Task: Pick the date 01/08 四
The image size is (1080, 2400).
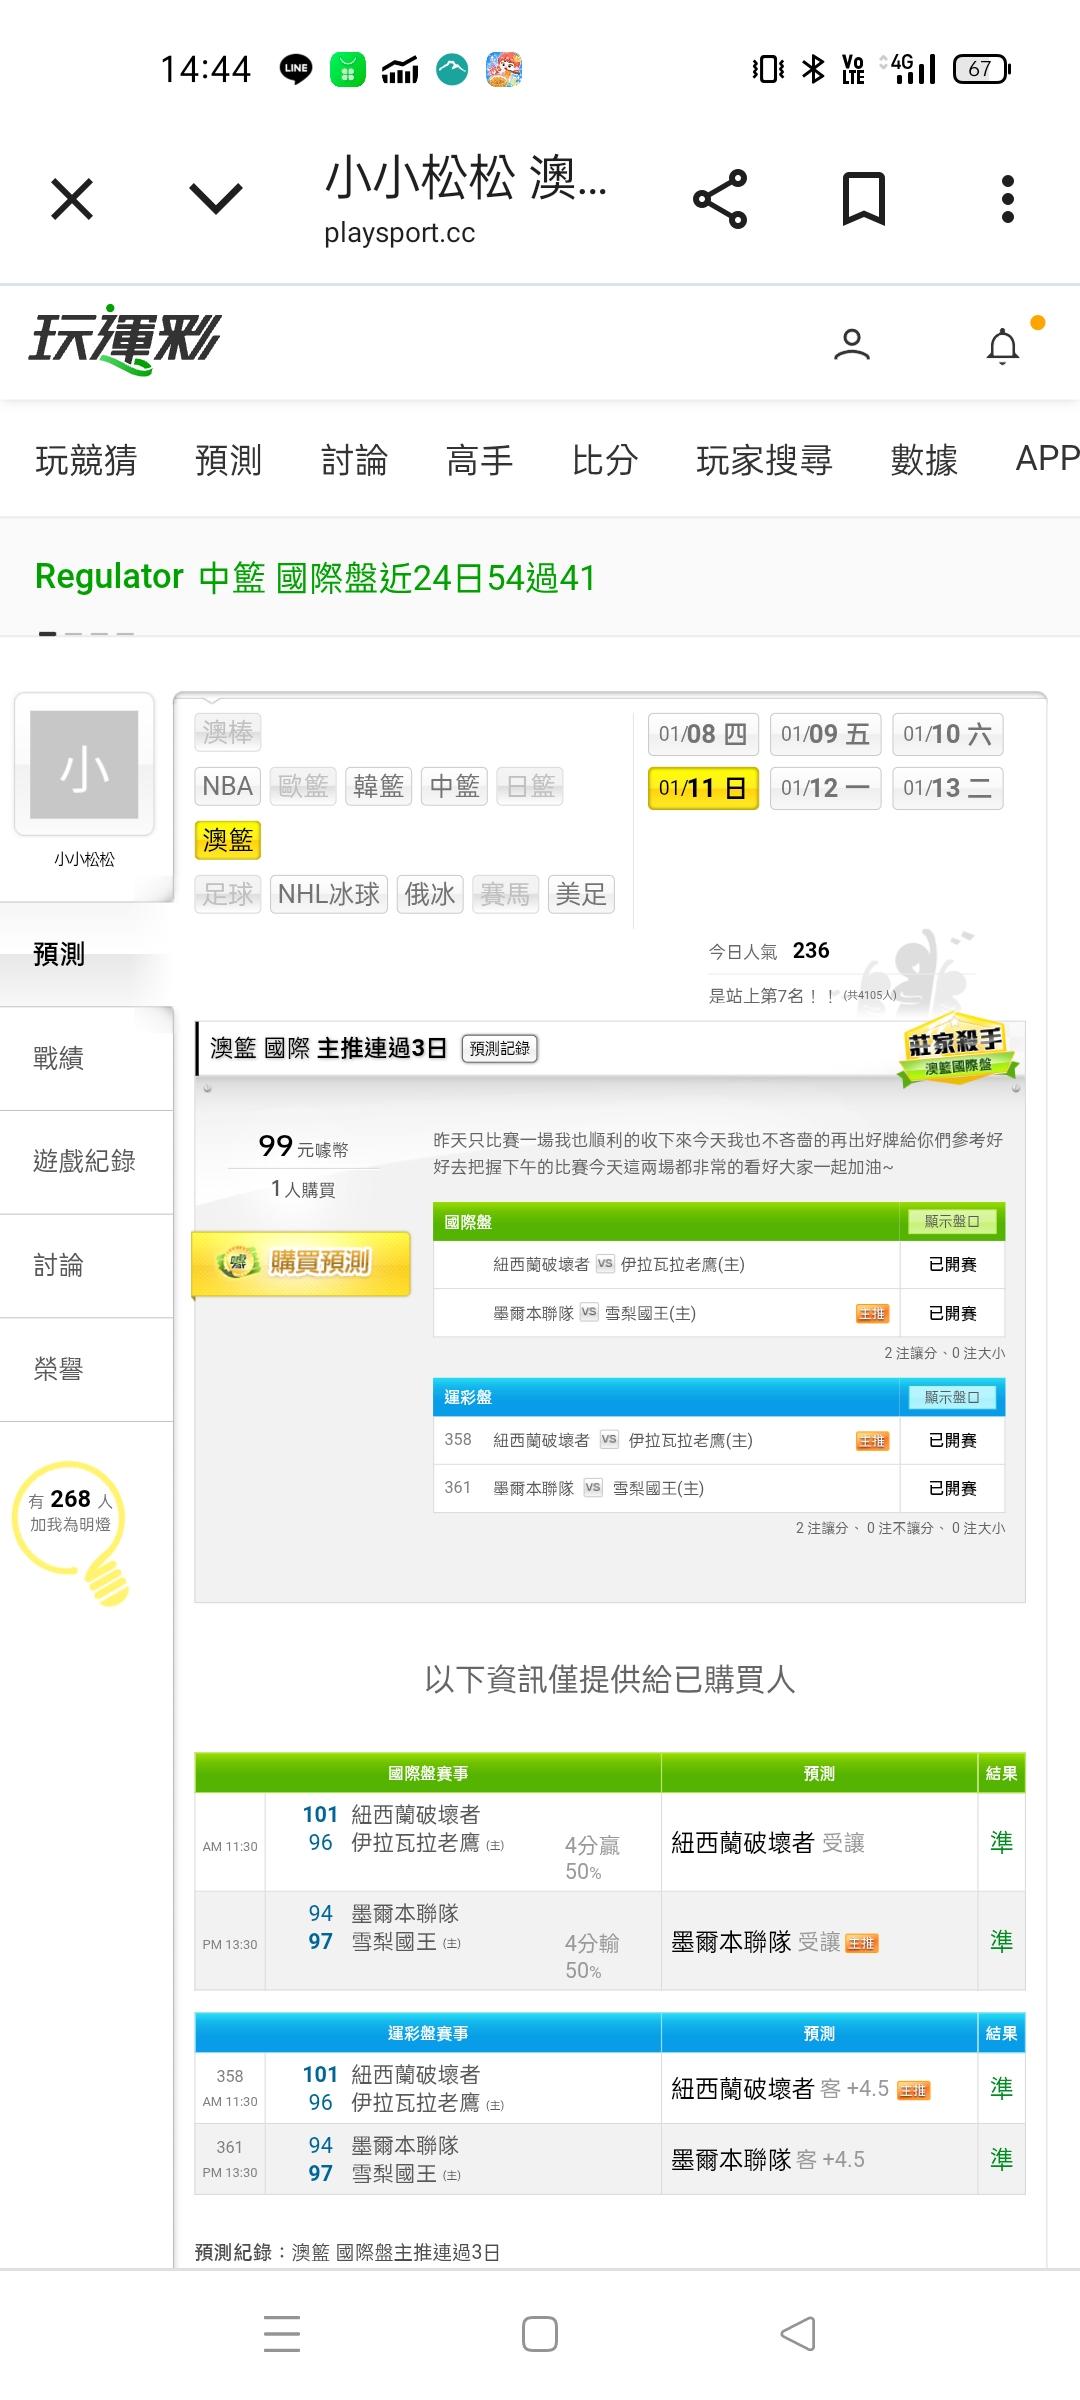Action: click(703, 734)
